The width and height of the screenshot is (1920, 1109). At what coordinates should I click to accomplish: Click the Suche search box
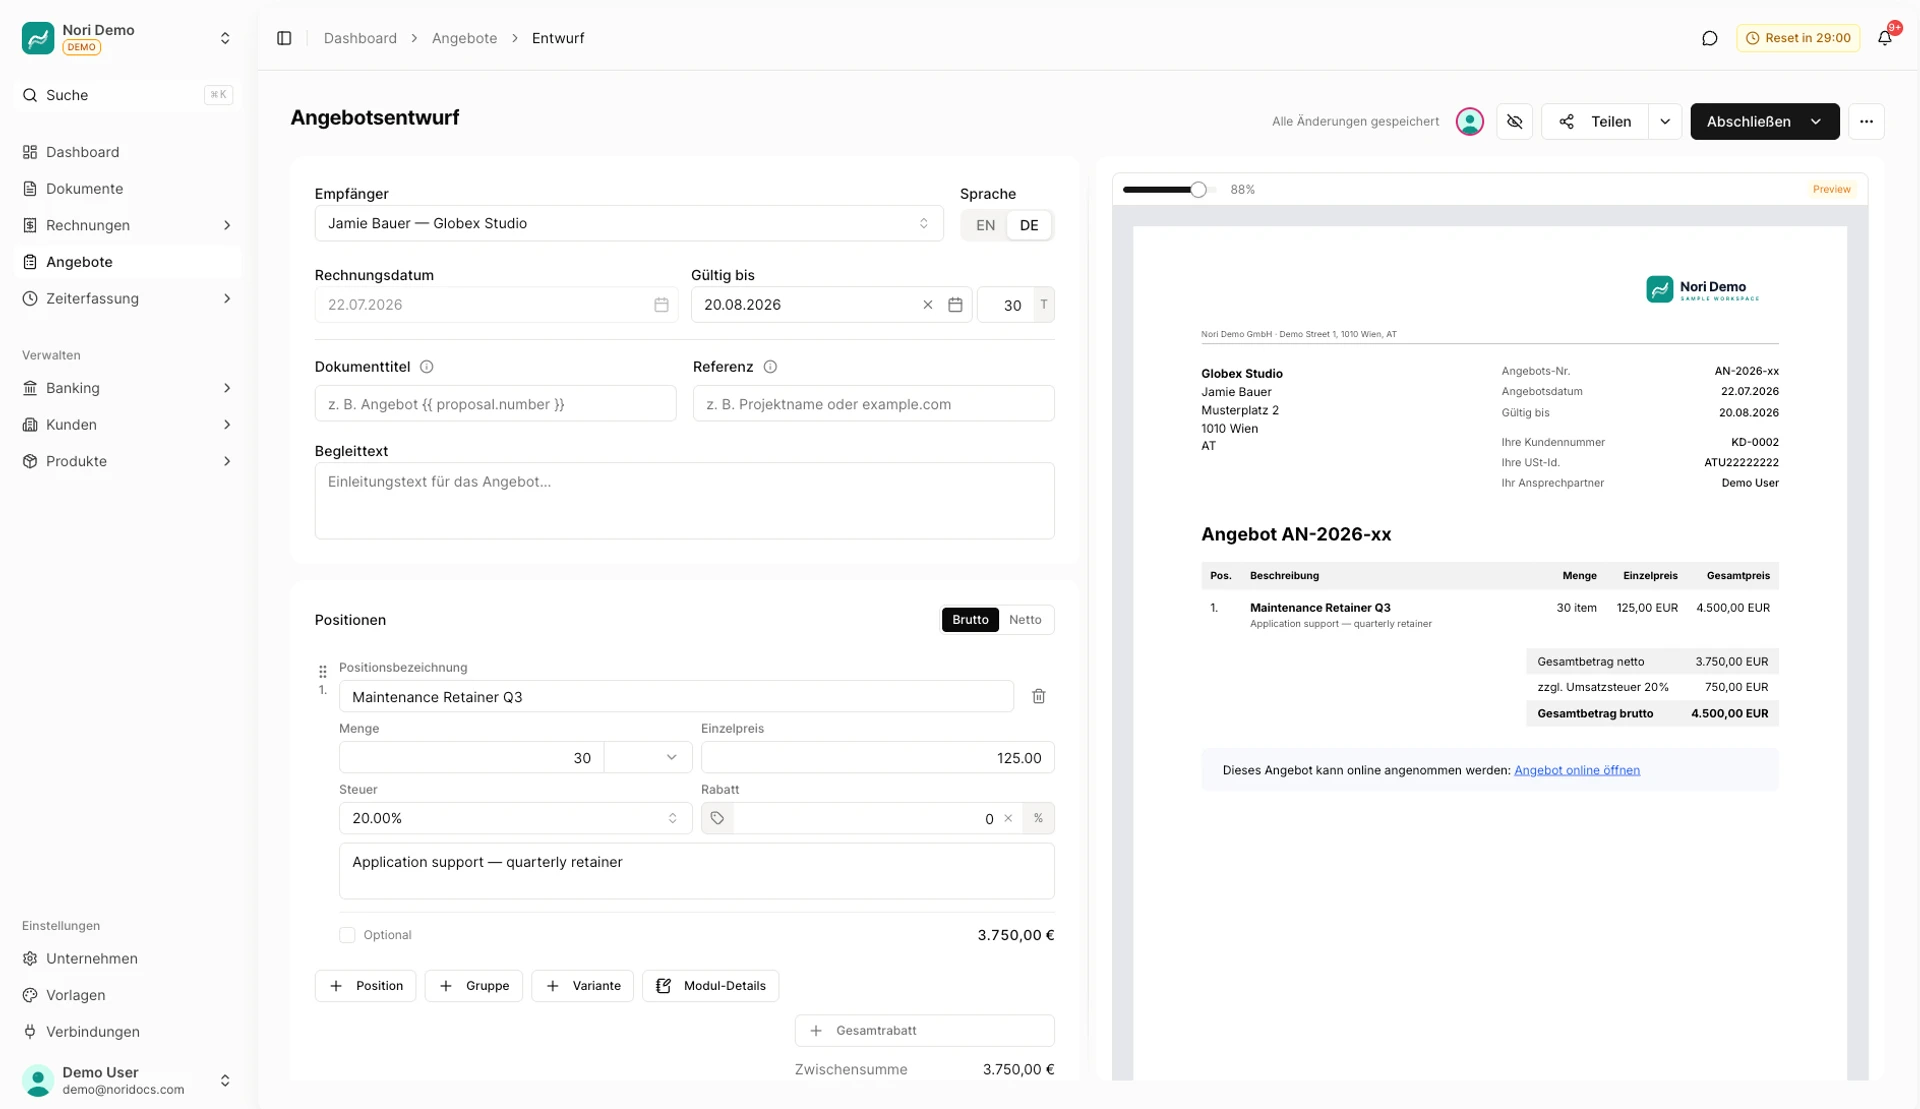pos(127,95)
